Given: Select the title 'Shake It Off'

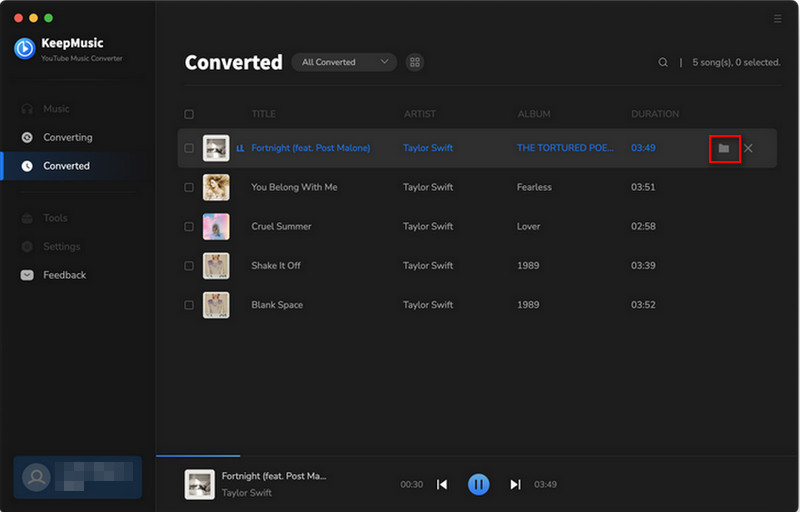Looking at the screenshot, I should [x=276, y=266].
